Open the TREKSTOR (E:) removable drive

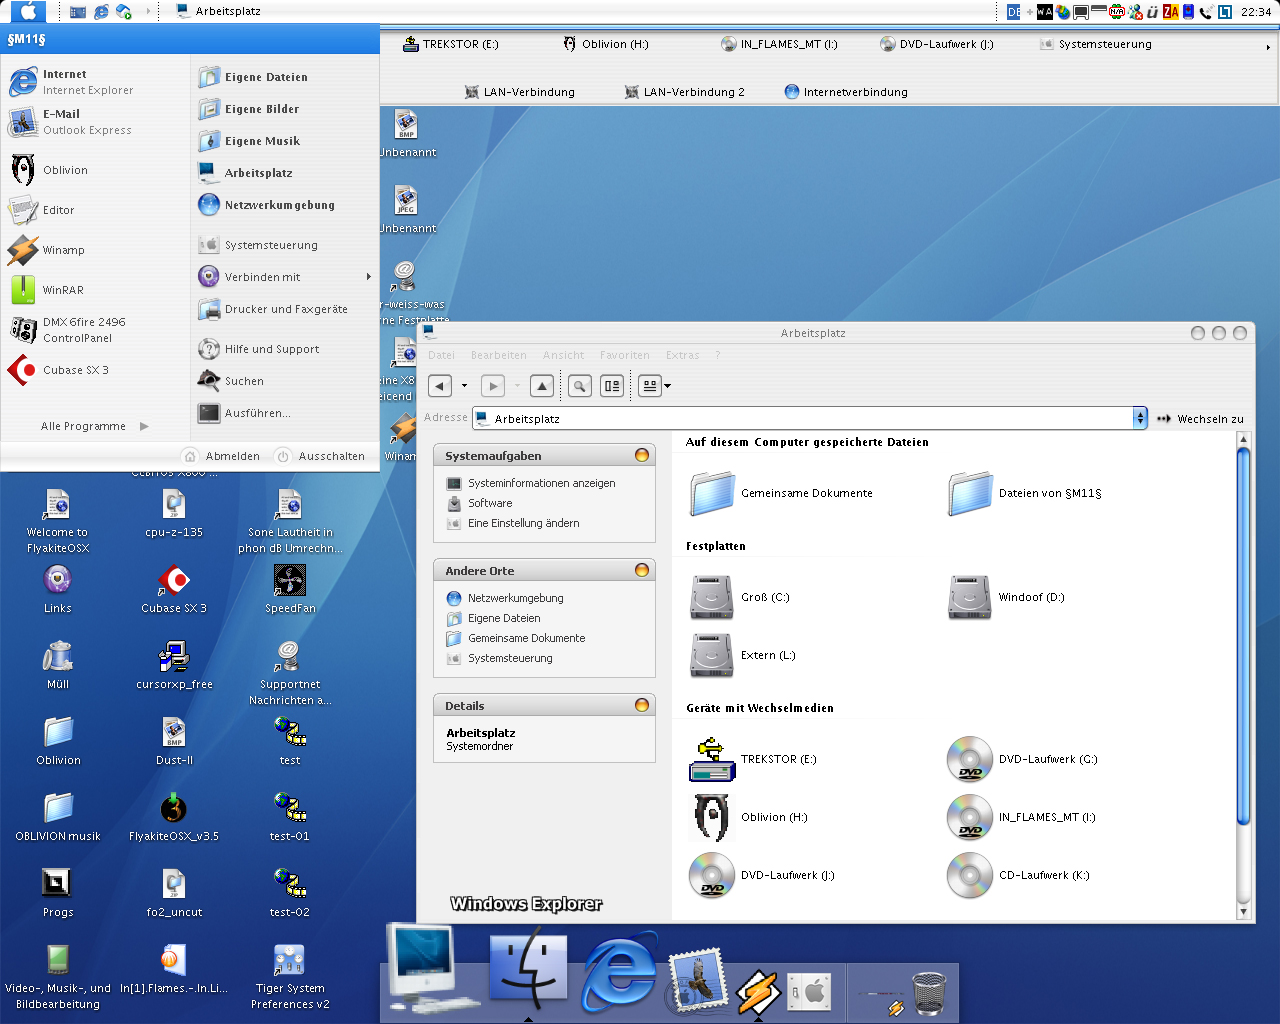coord(712,760)
